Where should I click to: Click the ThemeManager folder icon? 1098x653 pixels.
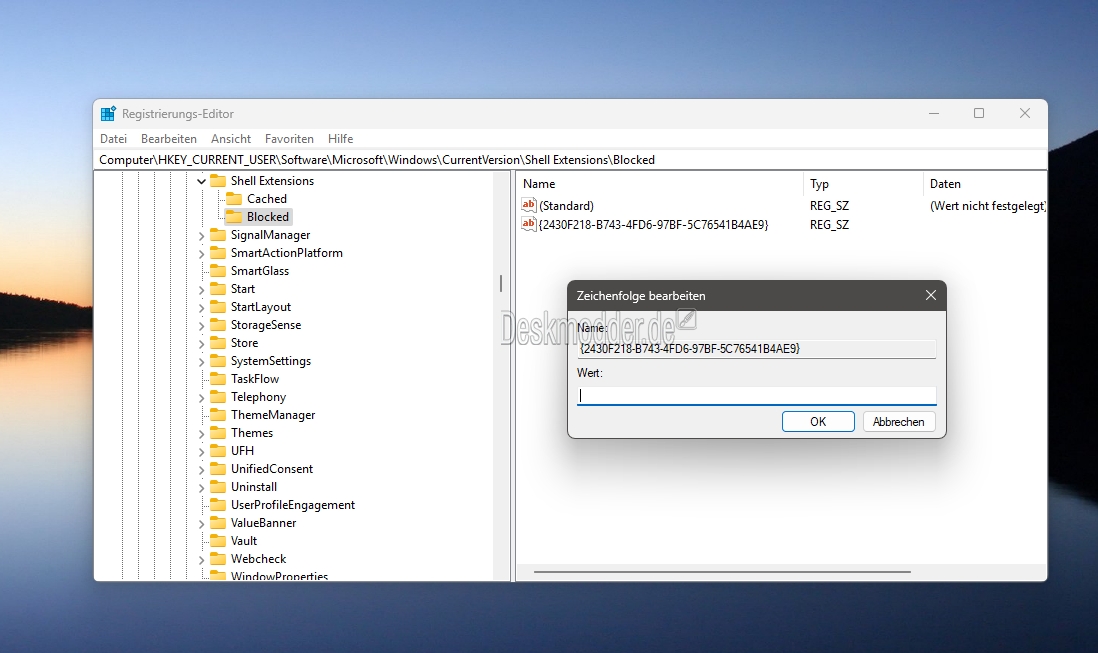coord(218,415)
